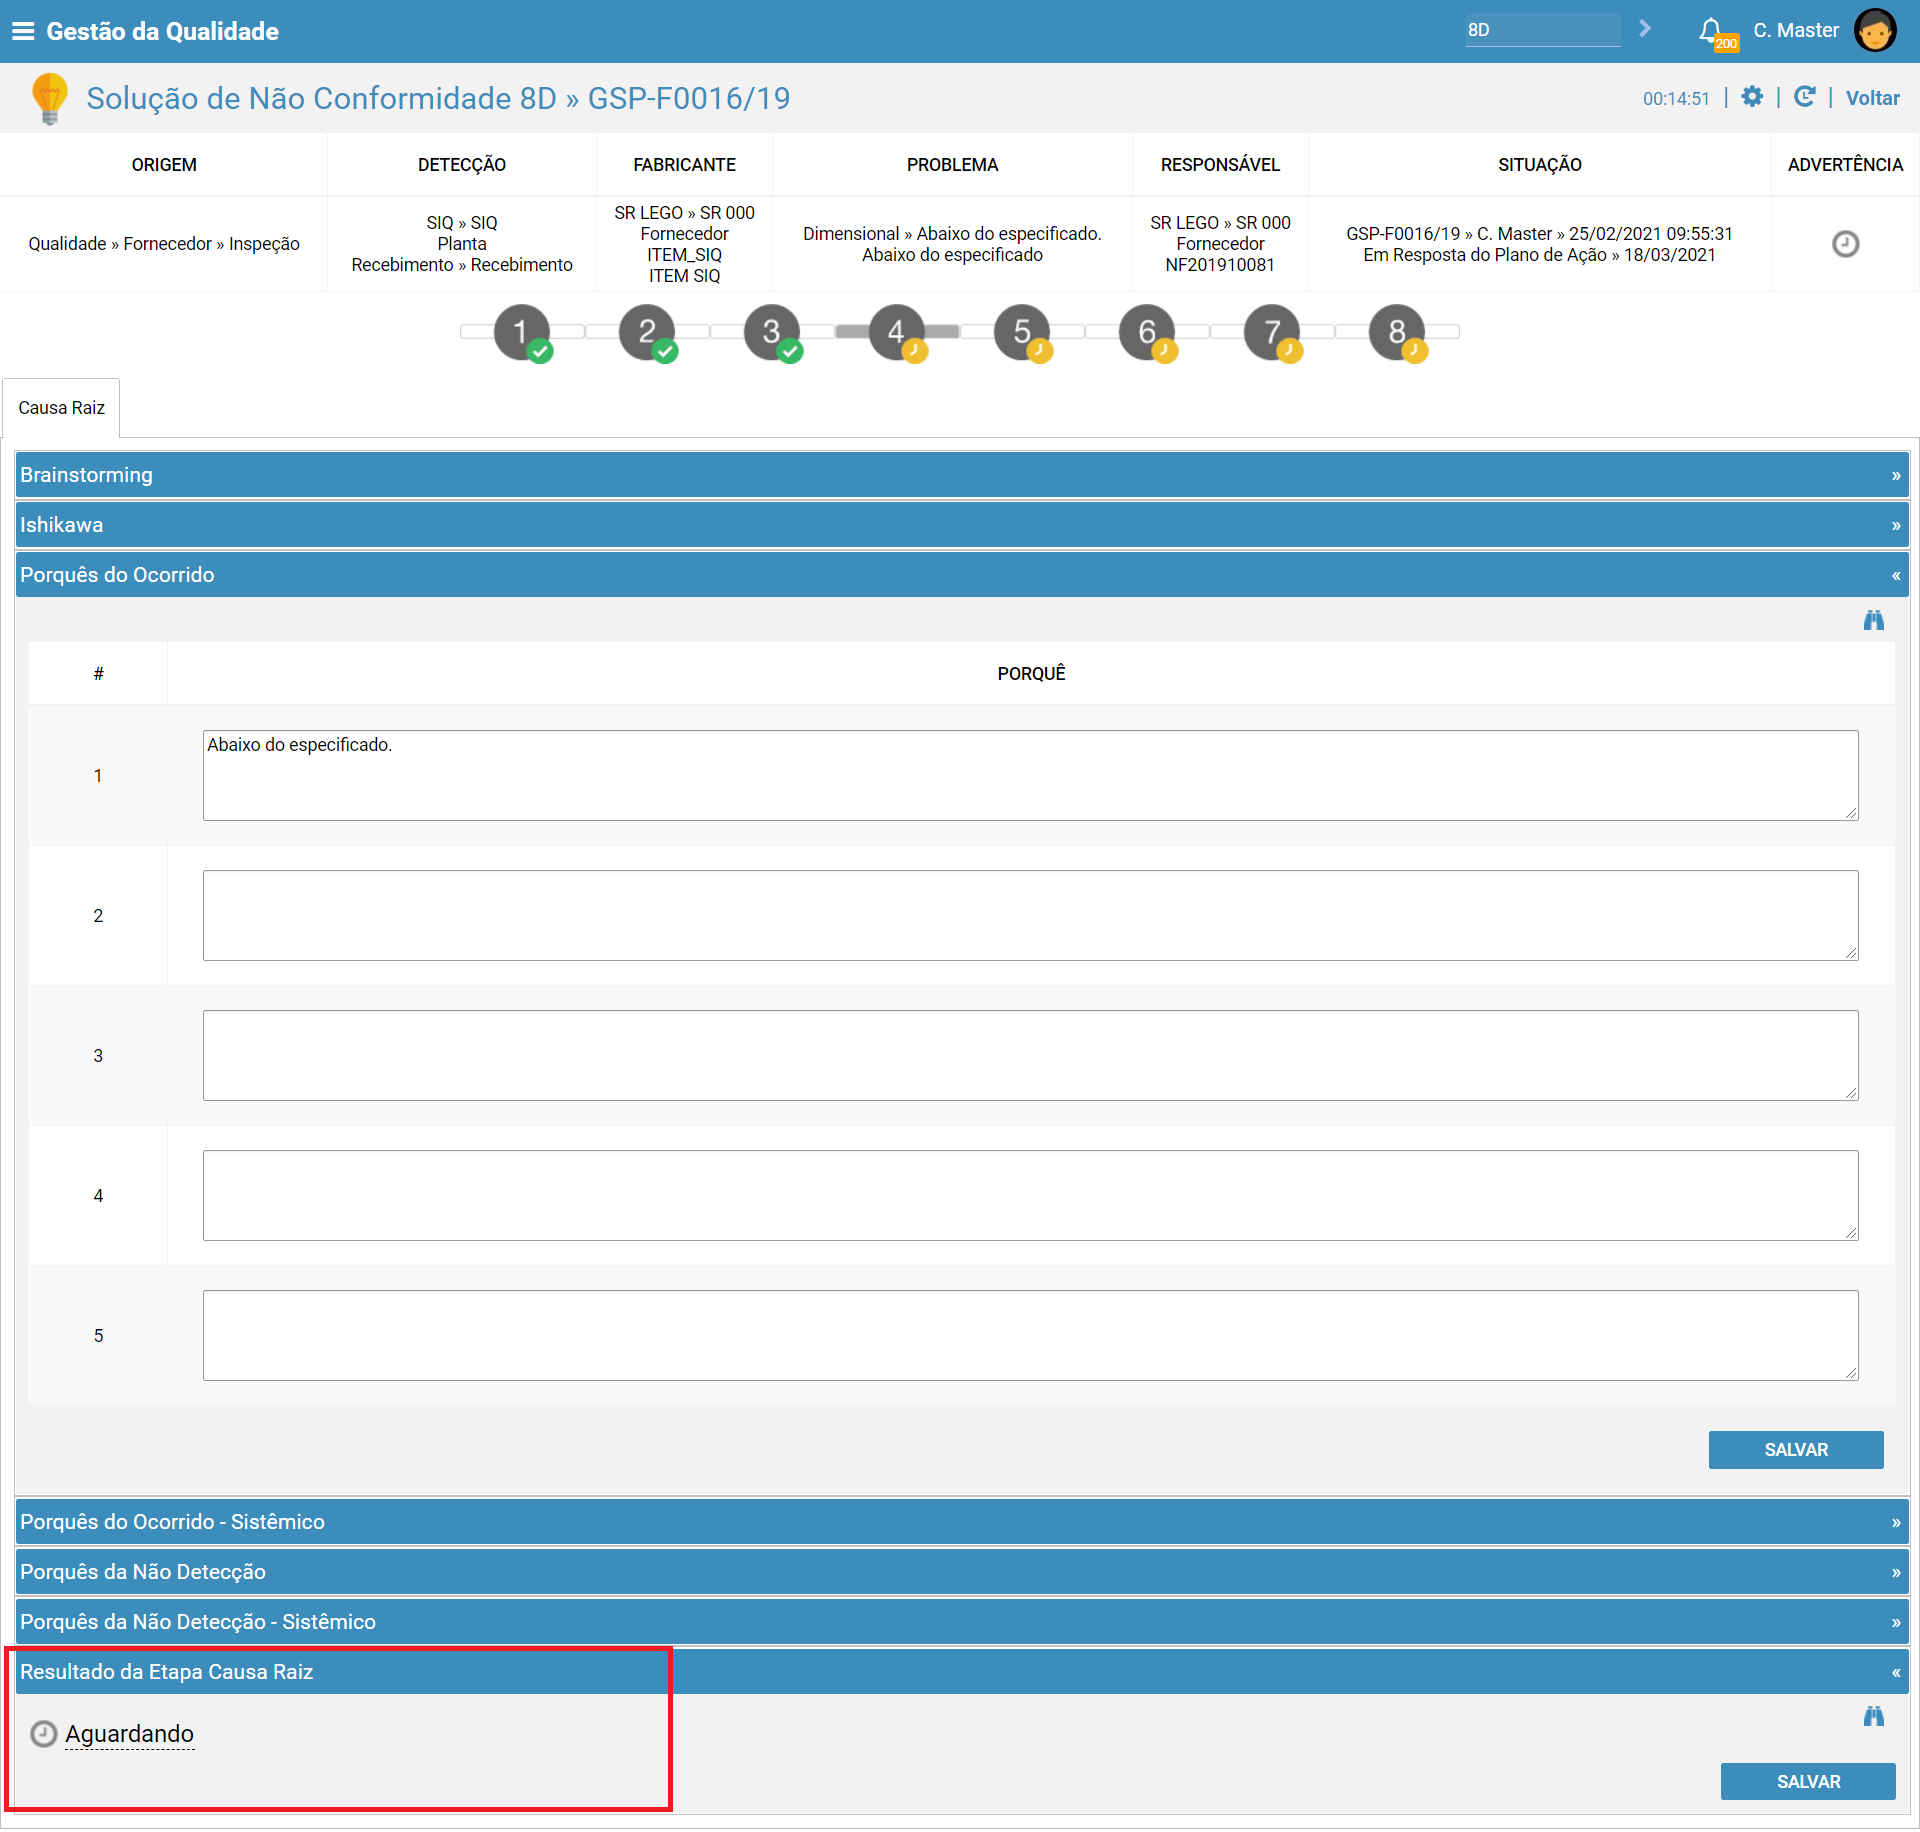Screen dimensions: 1920x1832
Task: Click the 00:14:51 timer text
Action: click(1676, 98)
